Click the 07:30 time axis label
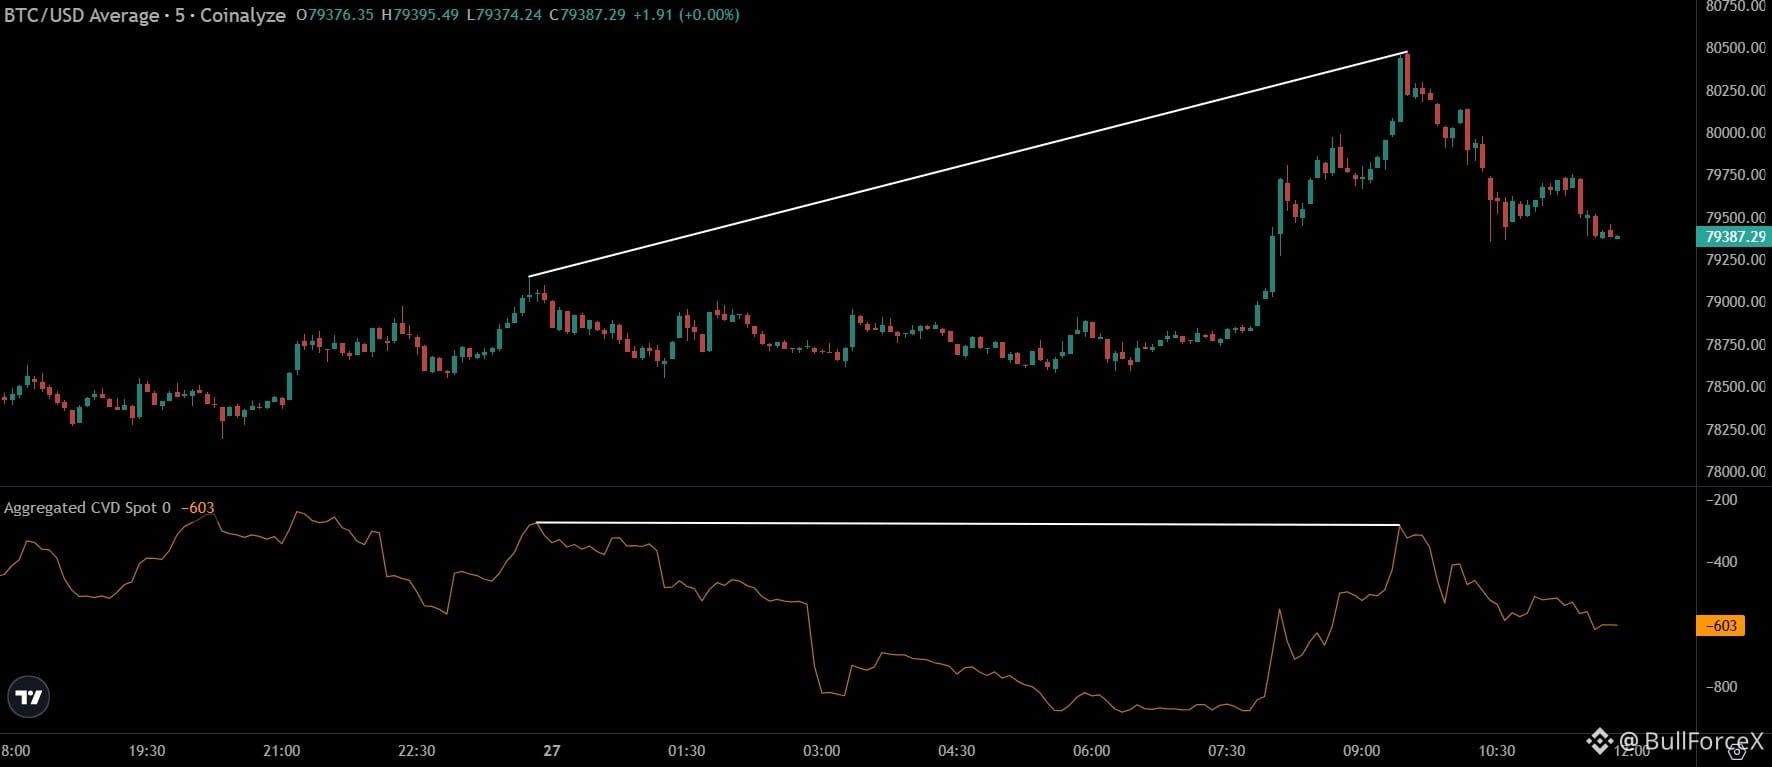Image resolution: width=1772 pixels, height=767 pixels. [1227, 751]
